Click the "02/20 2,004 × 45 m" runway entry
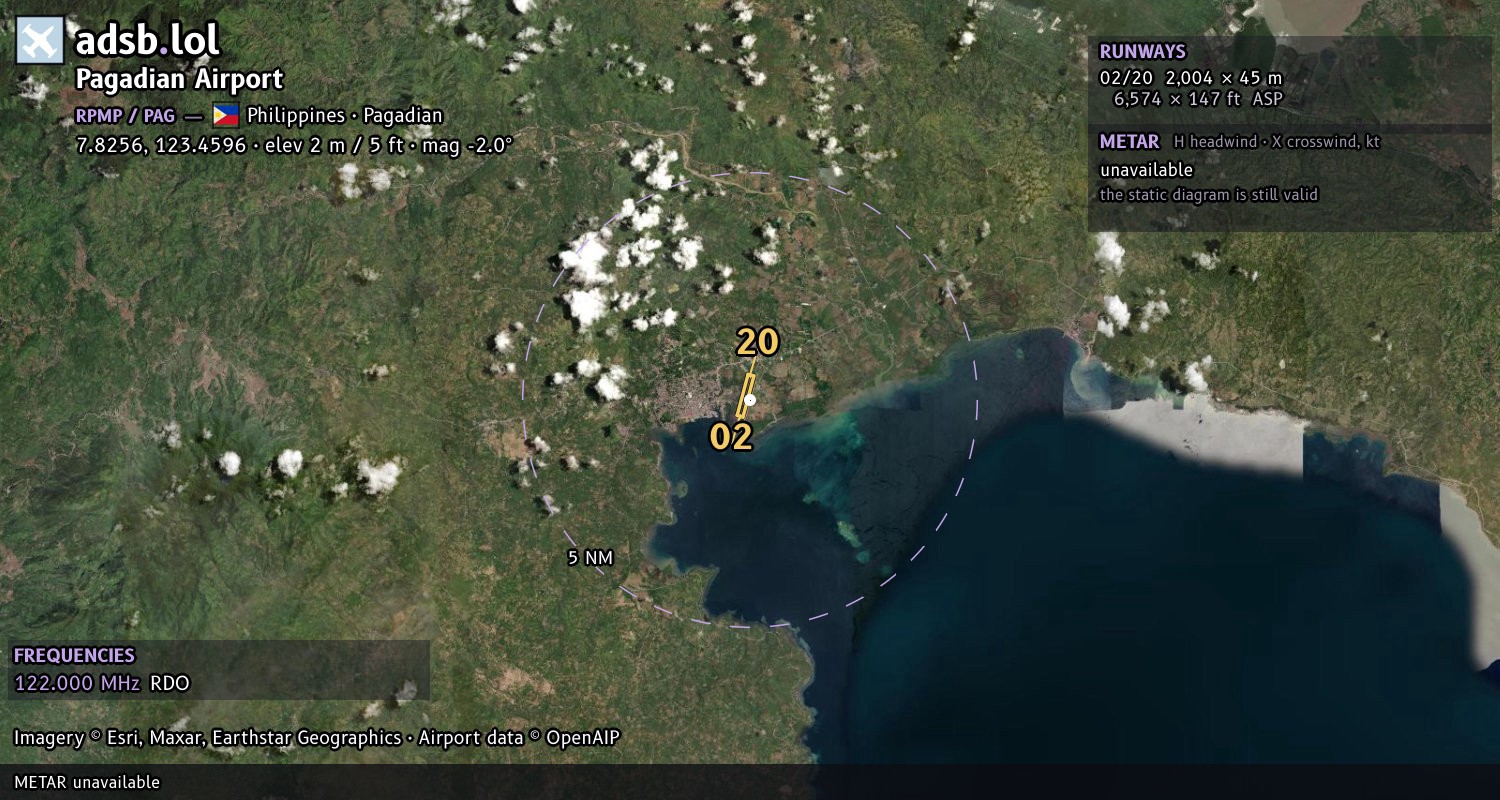This screenshot has width=1500, height=800. [1190, 77]
